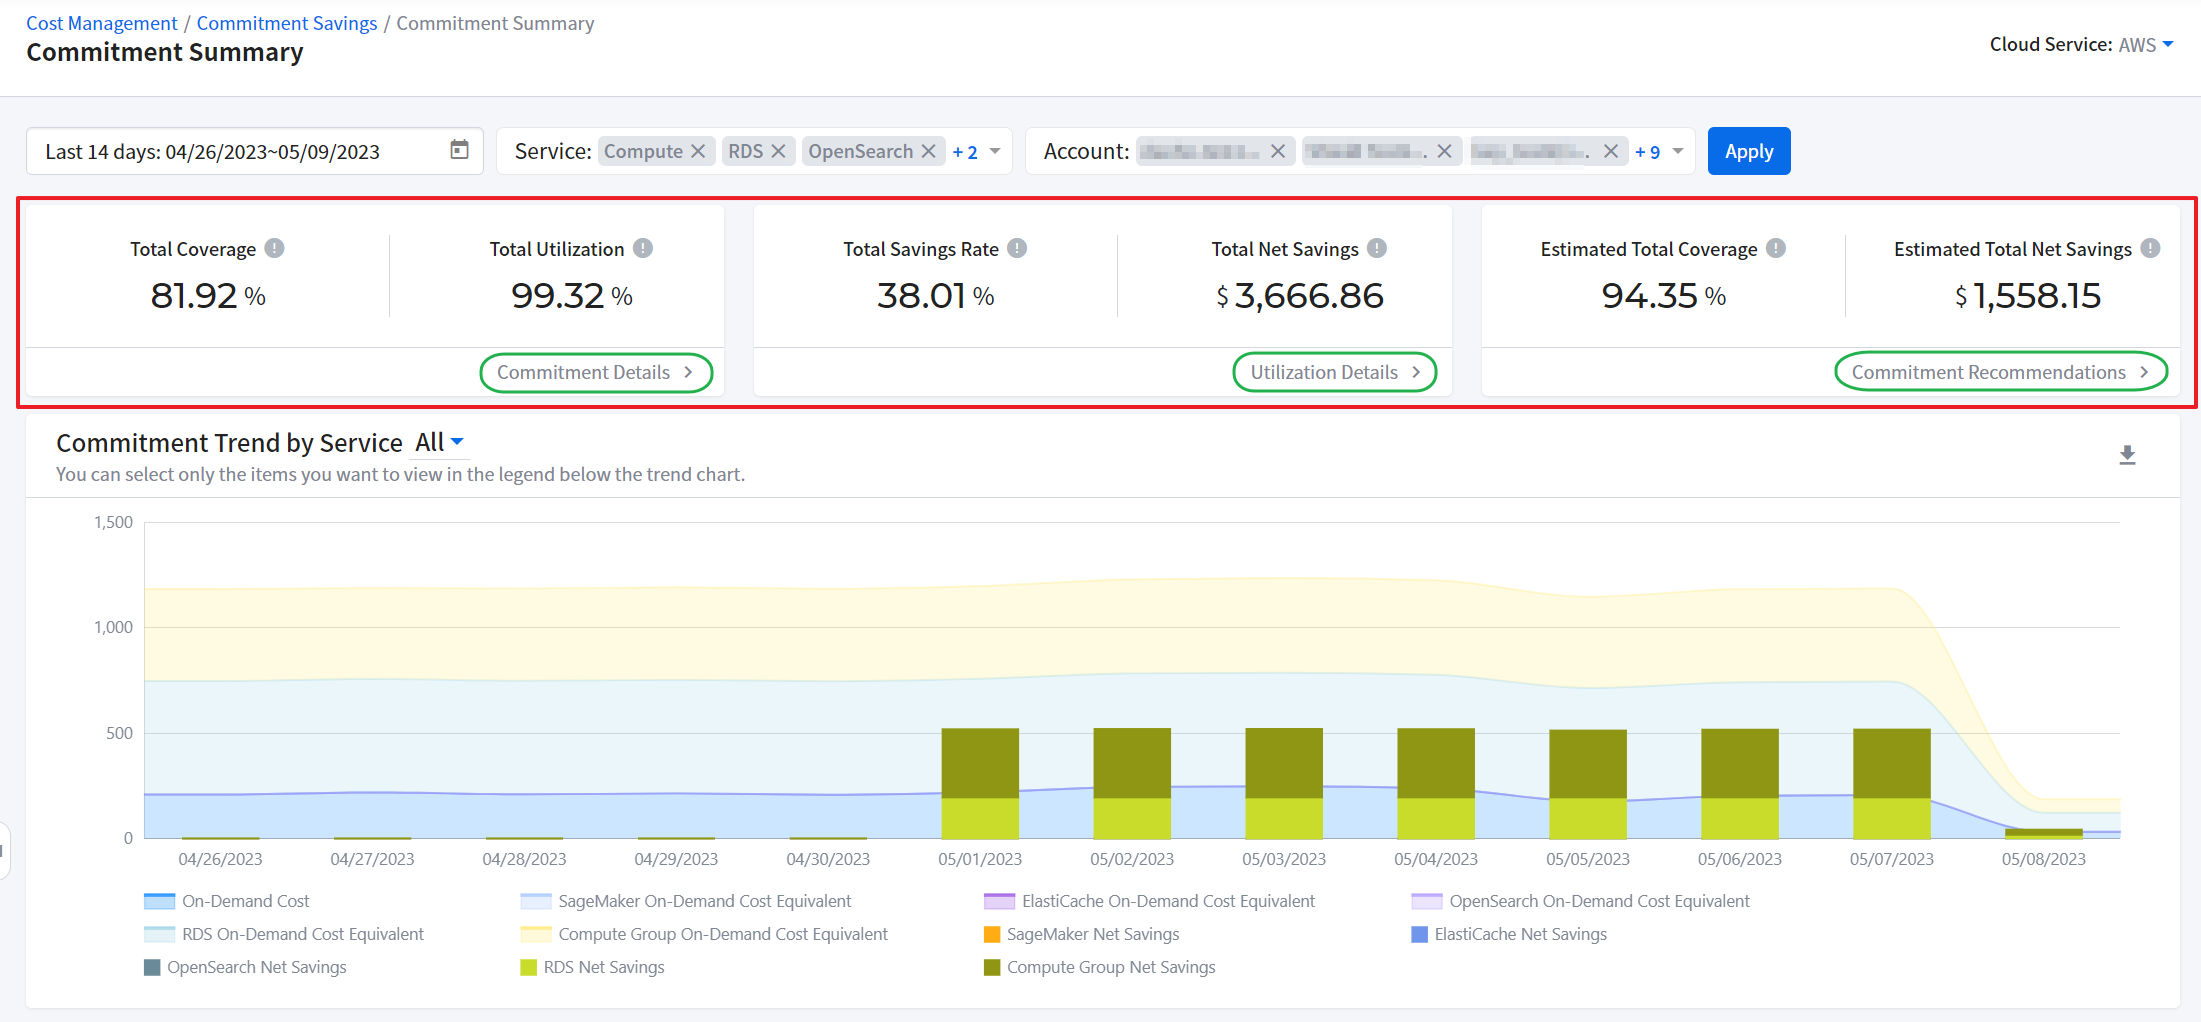Click info icon beside Total Net Savings
This screenshot has width=2201, height=1022.
[x=1377, y=248]
